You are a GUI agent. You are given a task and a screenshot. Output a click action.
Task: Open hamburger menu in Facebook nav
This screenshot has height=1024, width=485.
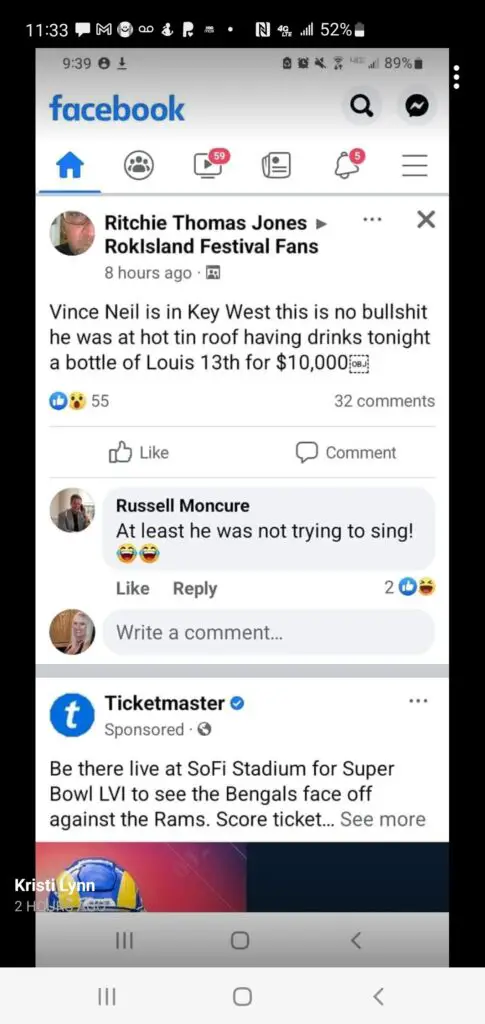[415, 166]
